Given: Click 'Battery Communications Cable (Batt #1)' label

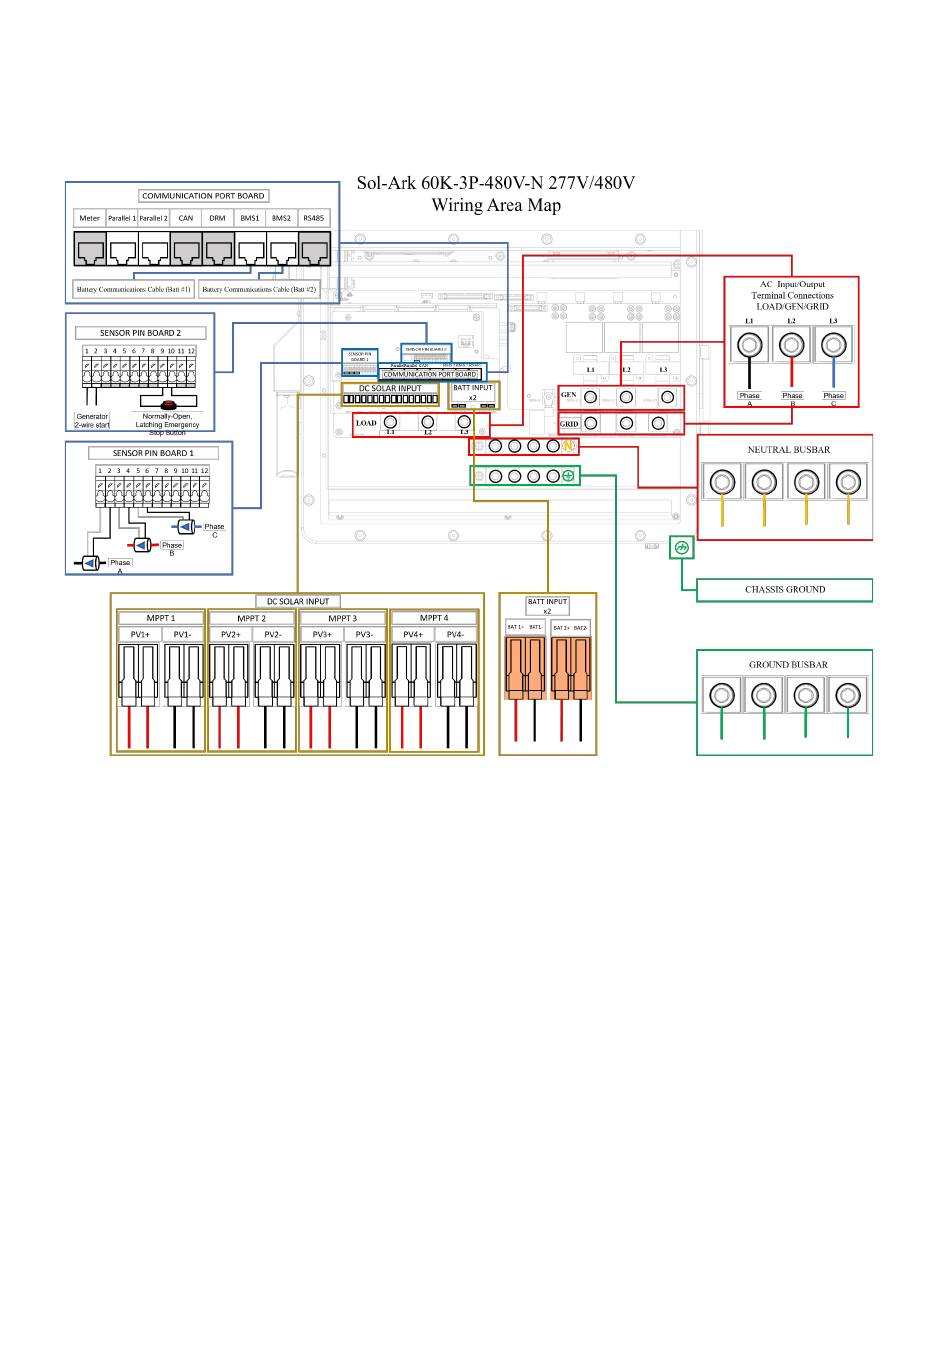Looking at the screenshot, I should (x=134, y=289).
